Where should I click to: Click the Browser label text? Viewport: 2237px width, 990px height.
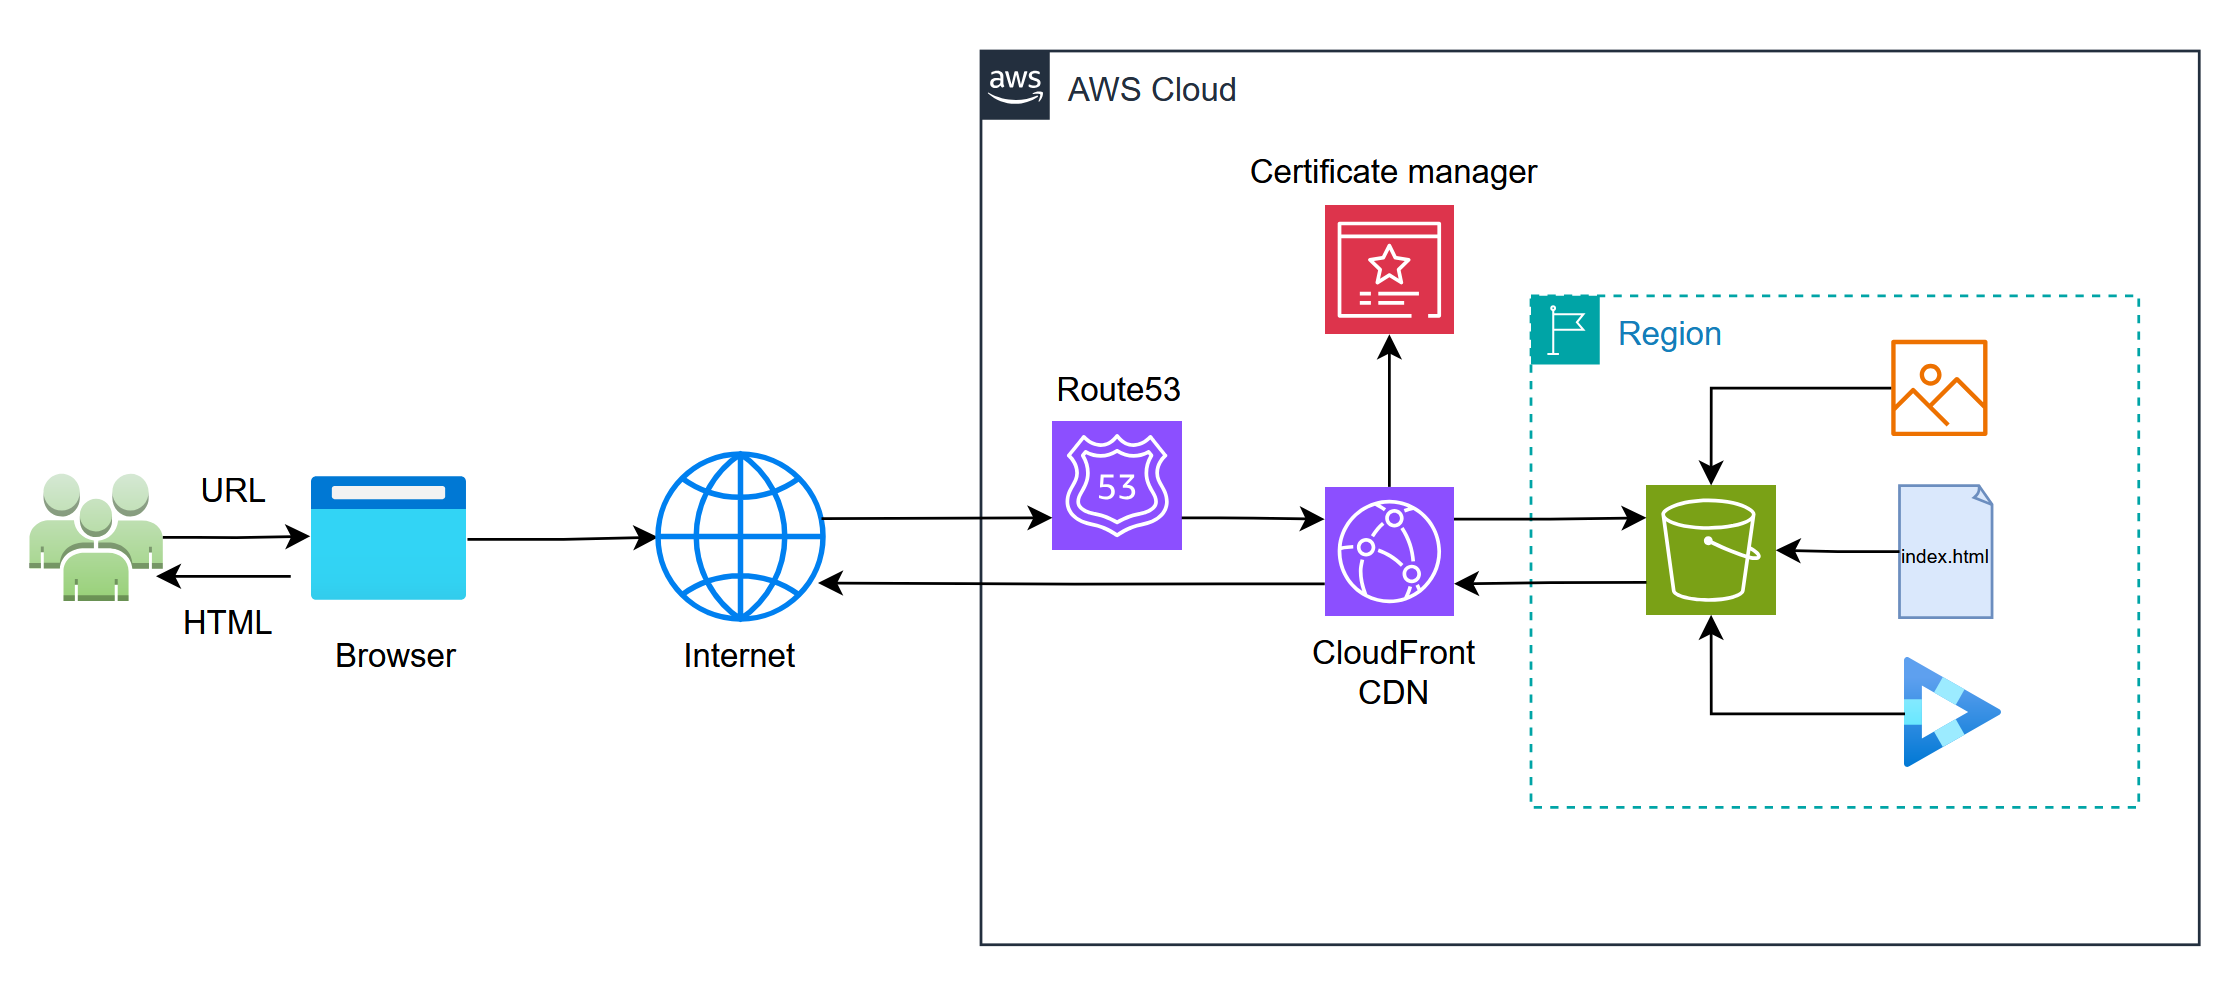pyautogui.click(x=395, y=656)
